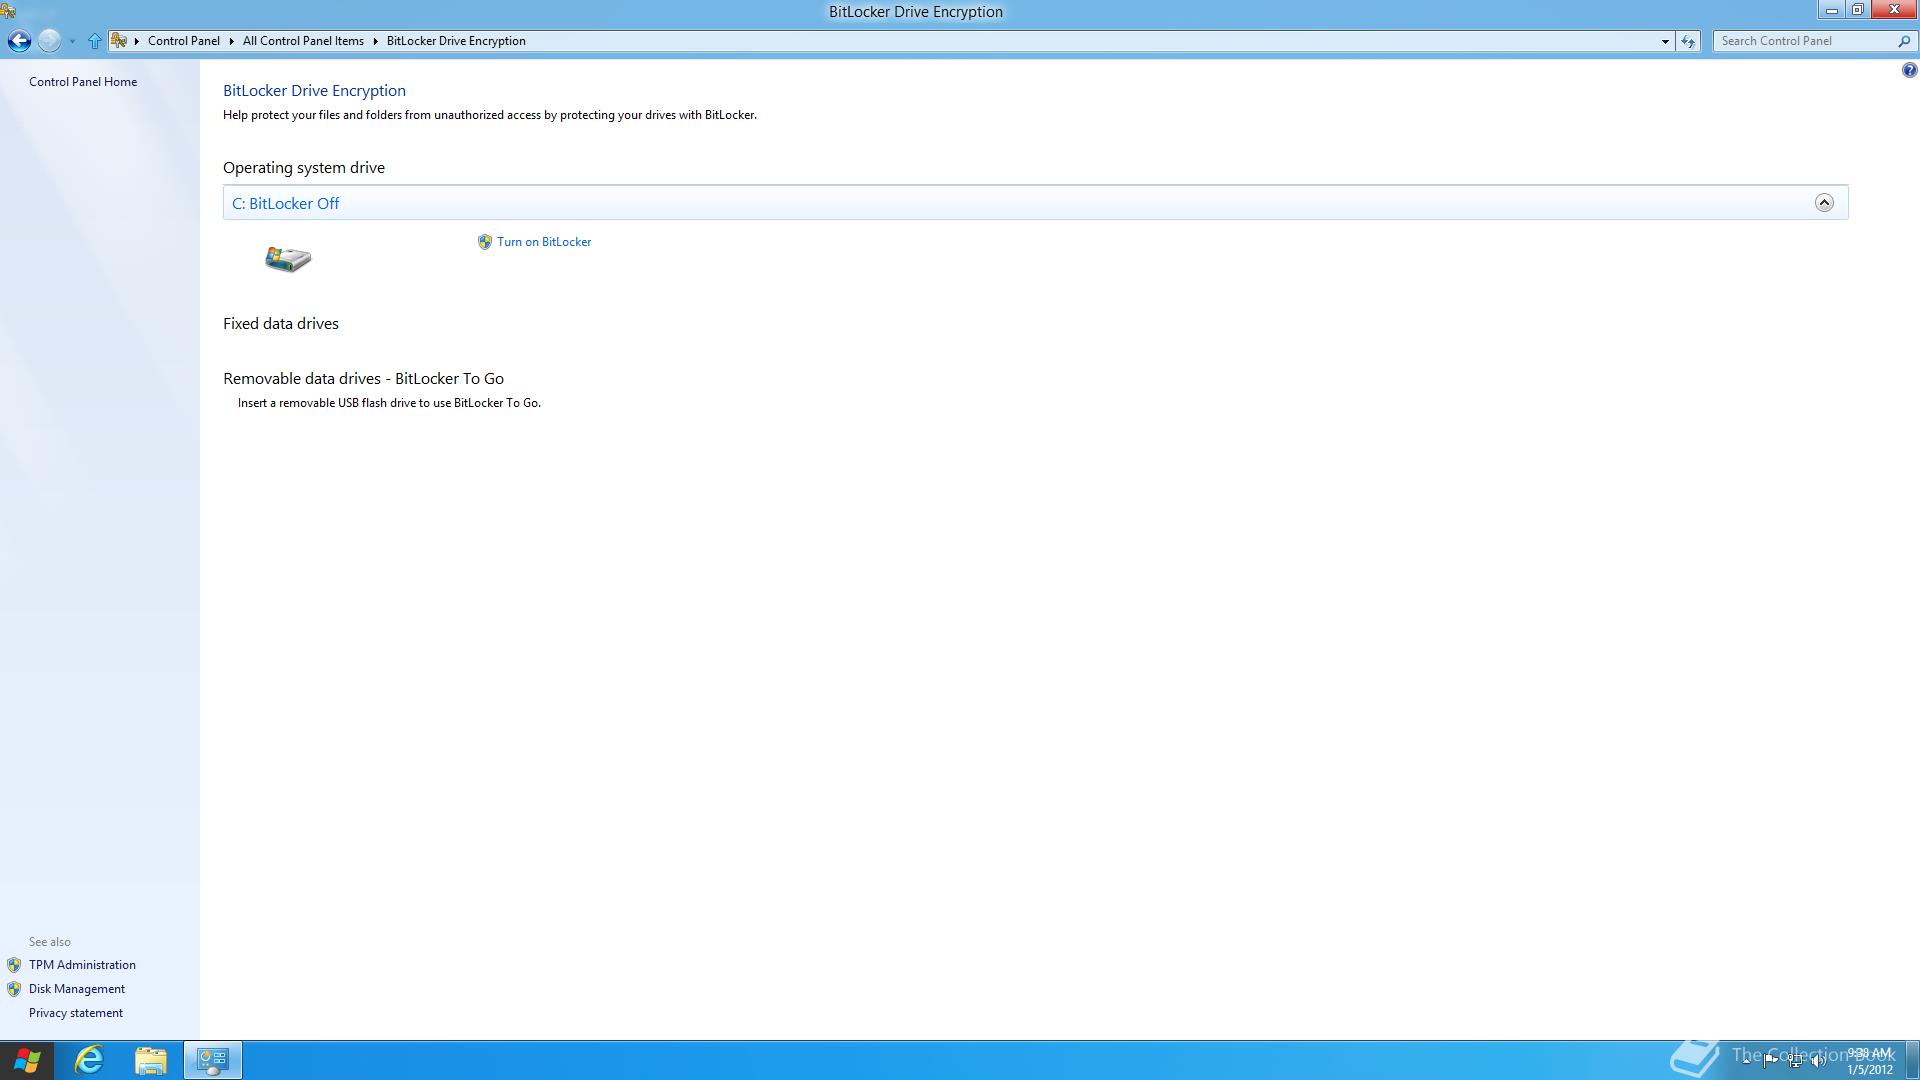Click the 'Fixed data drives' heading
This screenshot has width=1920, height=1080.
tap(281, 324)
